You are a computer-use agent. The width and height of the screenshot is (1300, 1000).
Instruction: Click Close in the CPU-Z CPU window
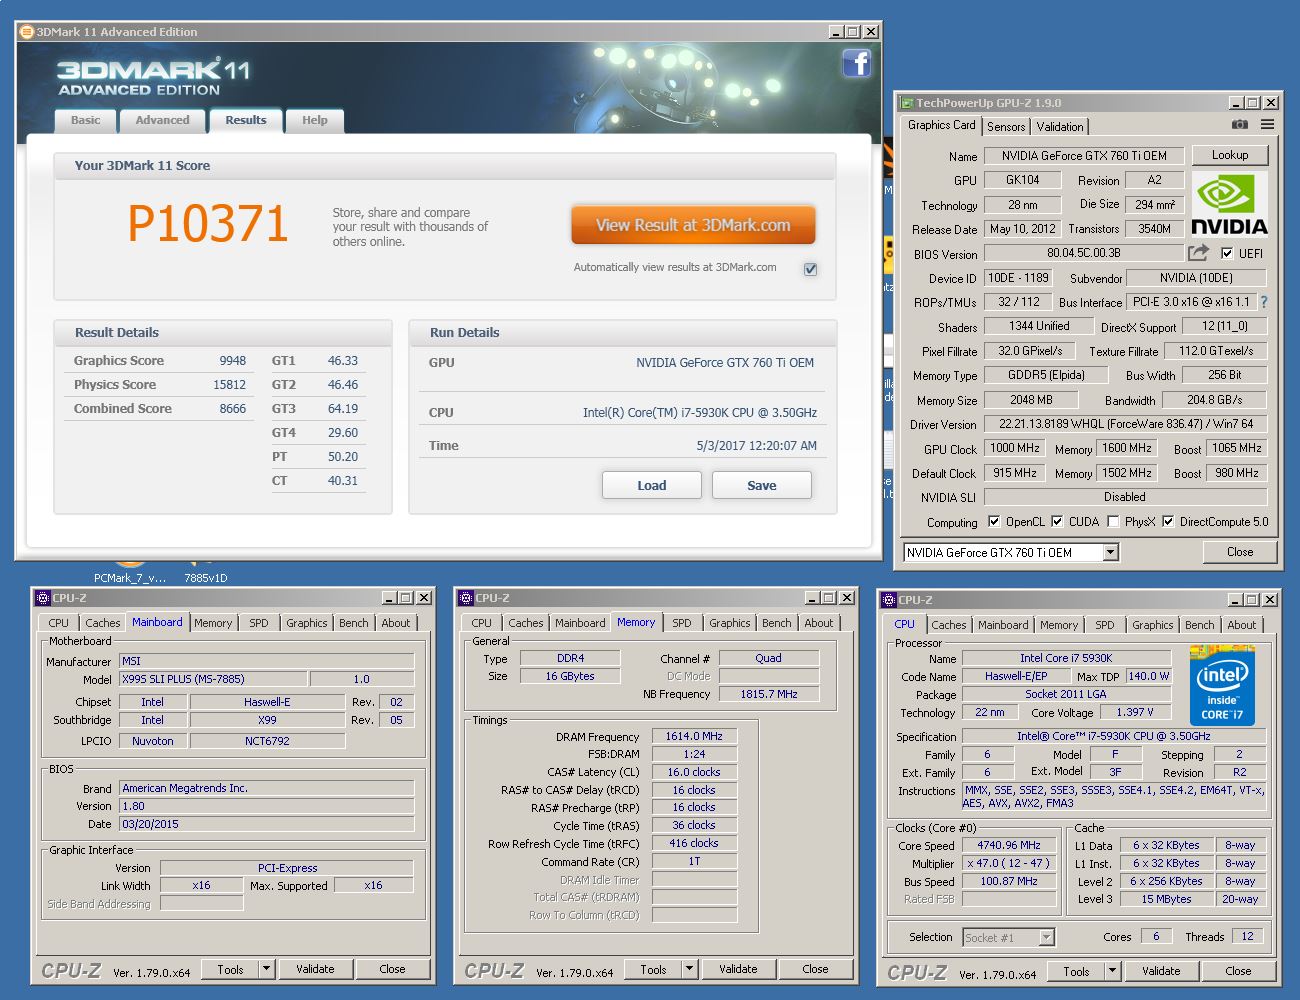pos(1238,971)
